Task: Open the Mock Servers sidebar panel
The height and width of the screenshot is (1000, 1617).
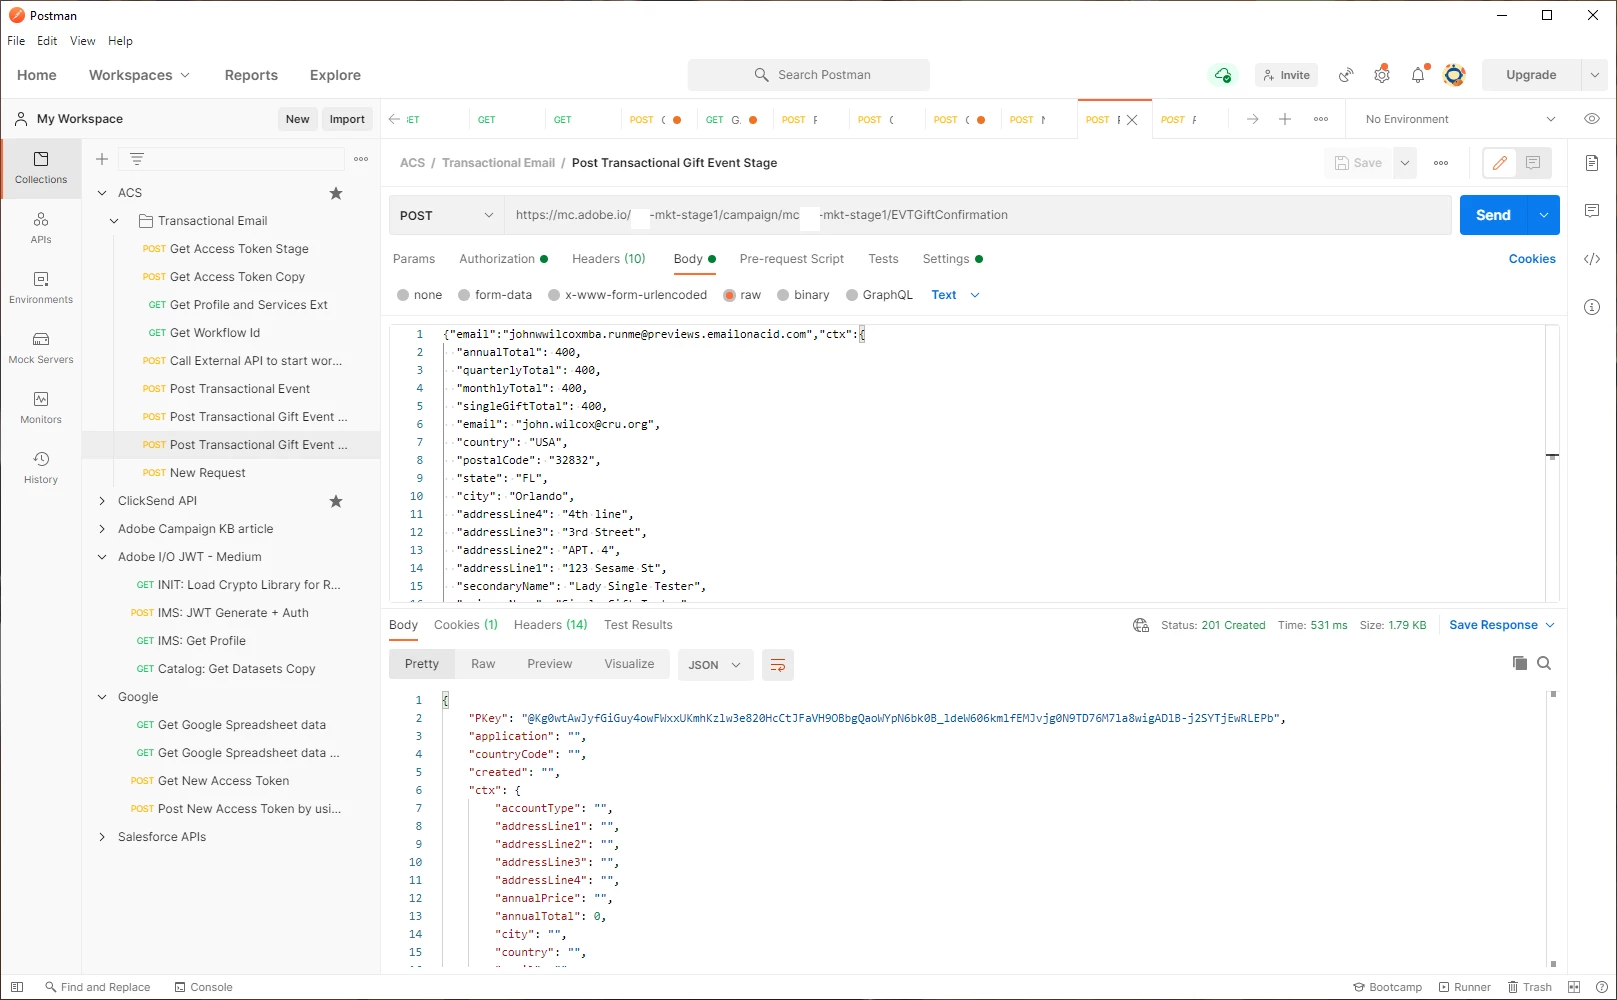Action: tap(41, 348)
